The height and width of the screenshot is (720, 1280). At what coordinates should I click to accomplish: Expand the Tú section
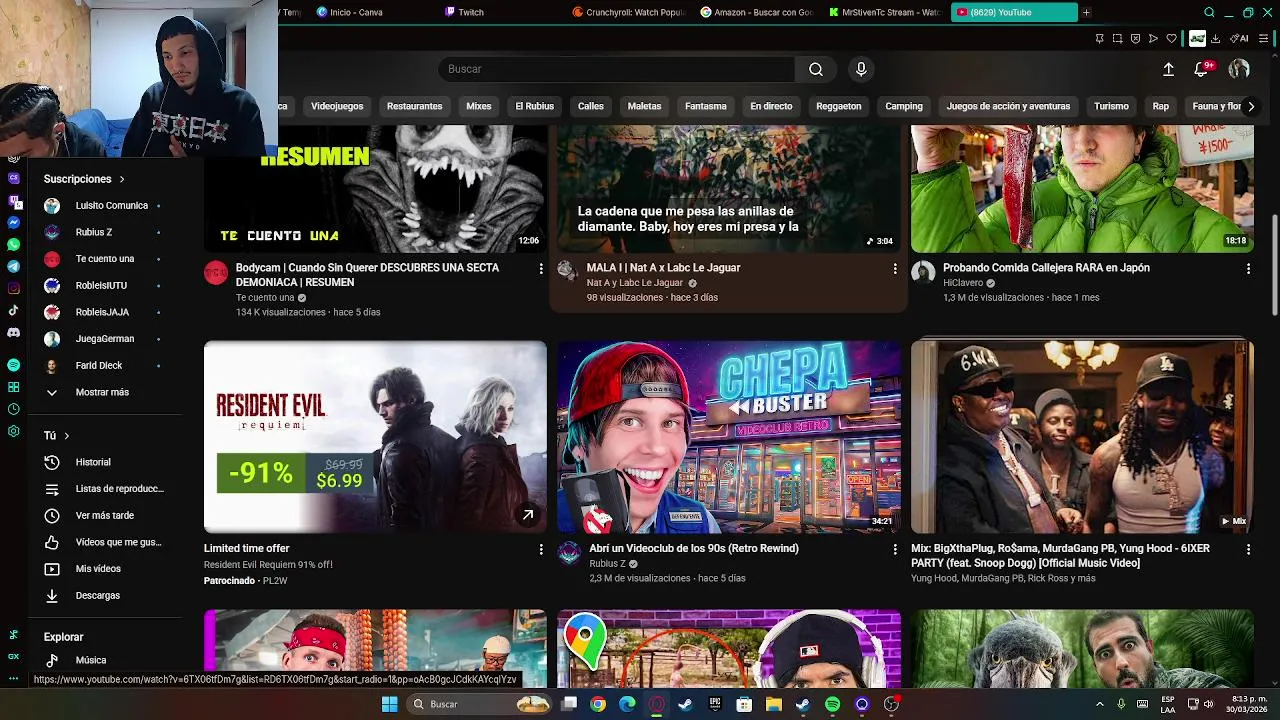tap(57, 435)
